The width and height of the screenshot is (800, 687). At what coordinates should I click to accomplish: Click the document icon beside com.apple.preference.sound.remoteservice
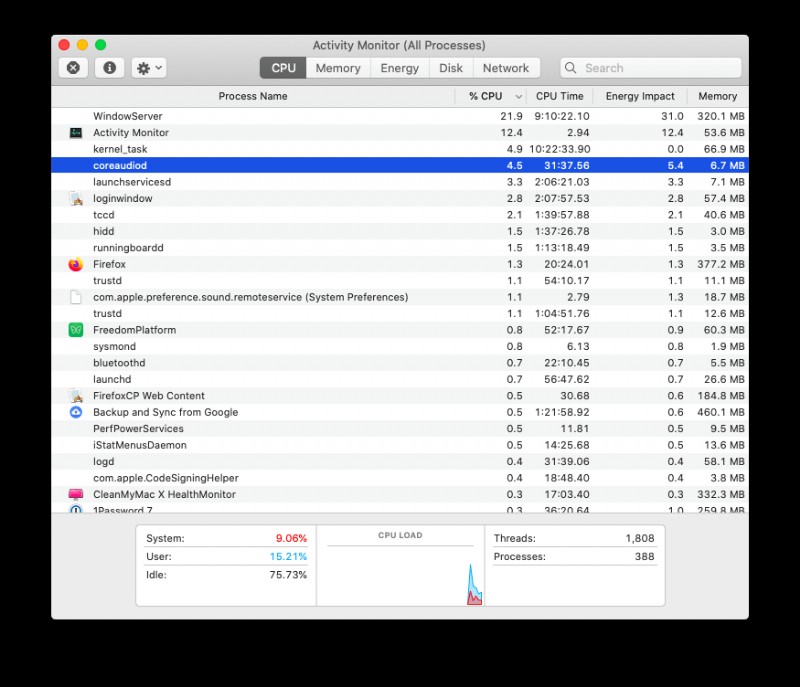(x=76, y=297)
